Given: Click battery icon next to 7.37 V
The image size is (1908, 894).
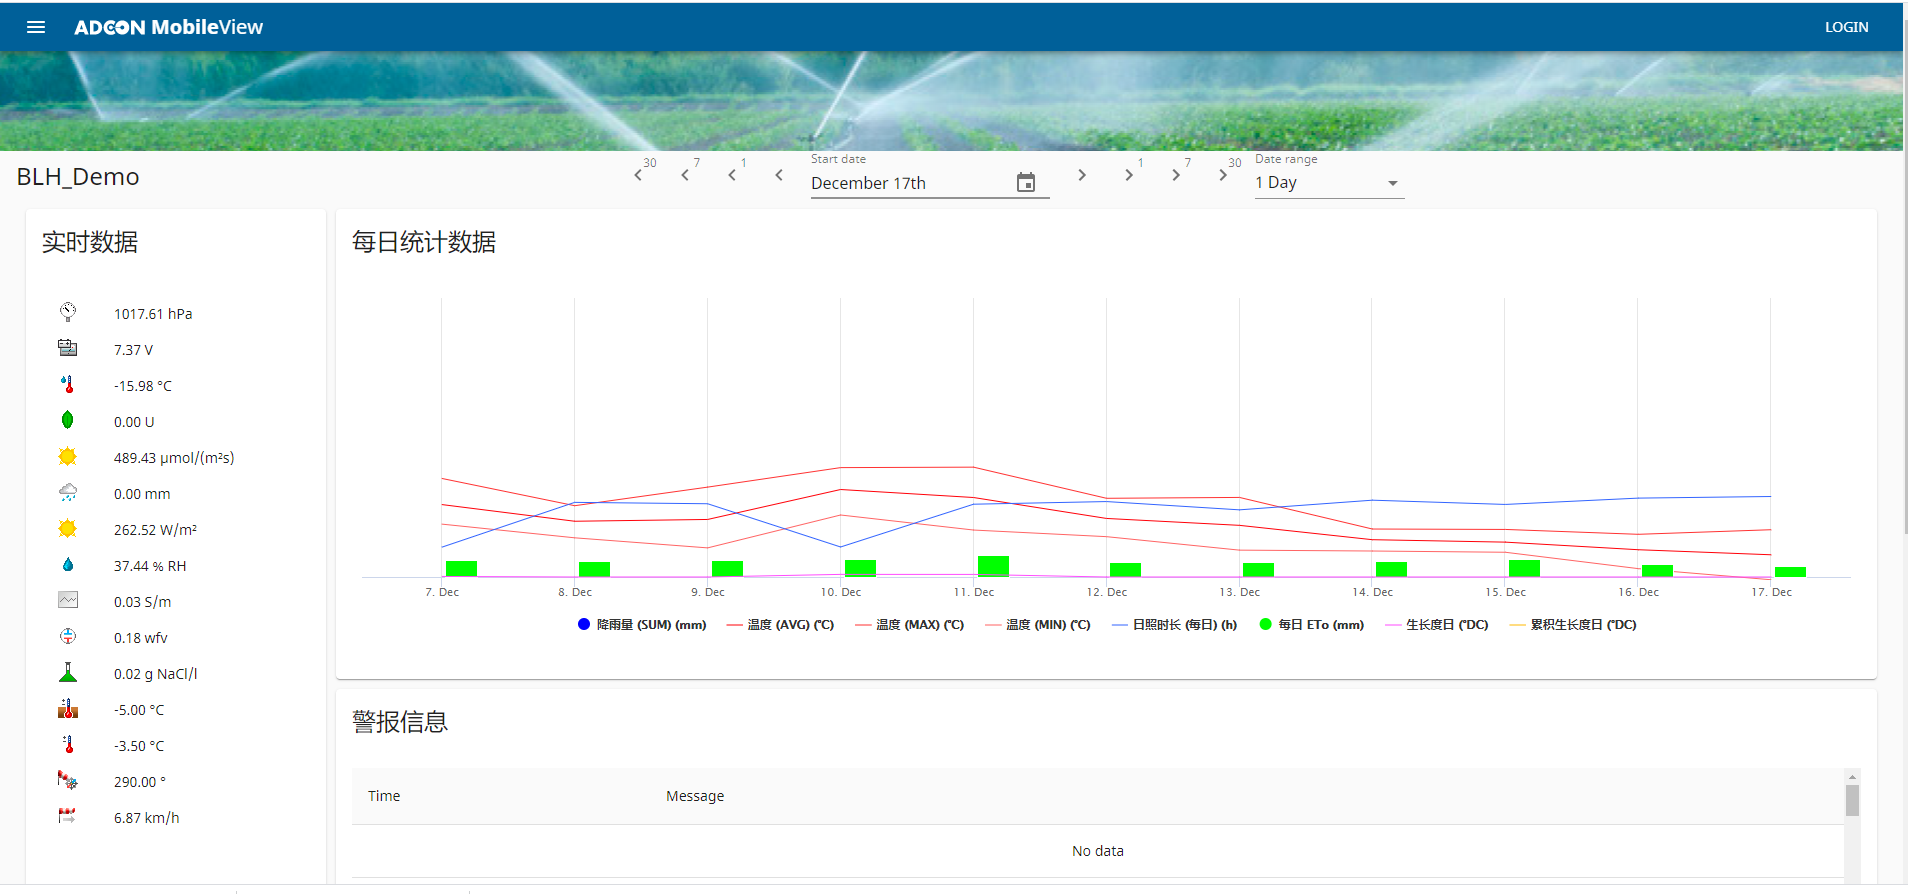Looking at the screenshot, I should pyautogui.click(x=68, y=348).
